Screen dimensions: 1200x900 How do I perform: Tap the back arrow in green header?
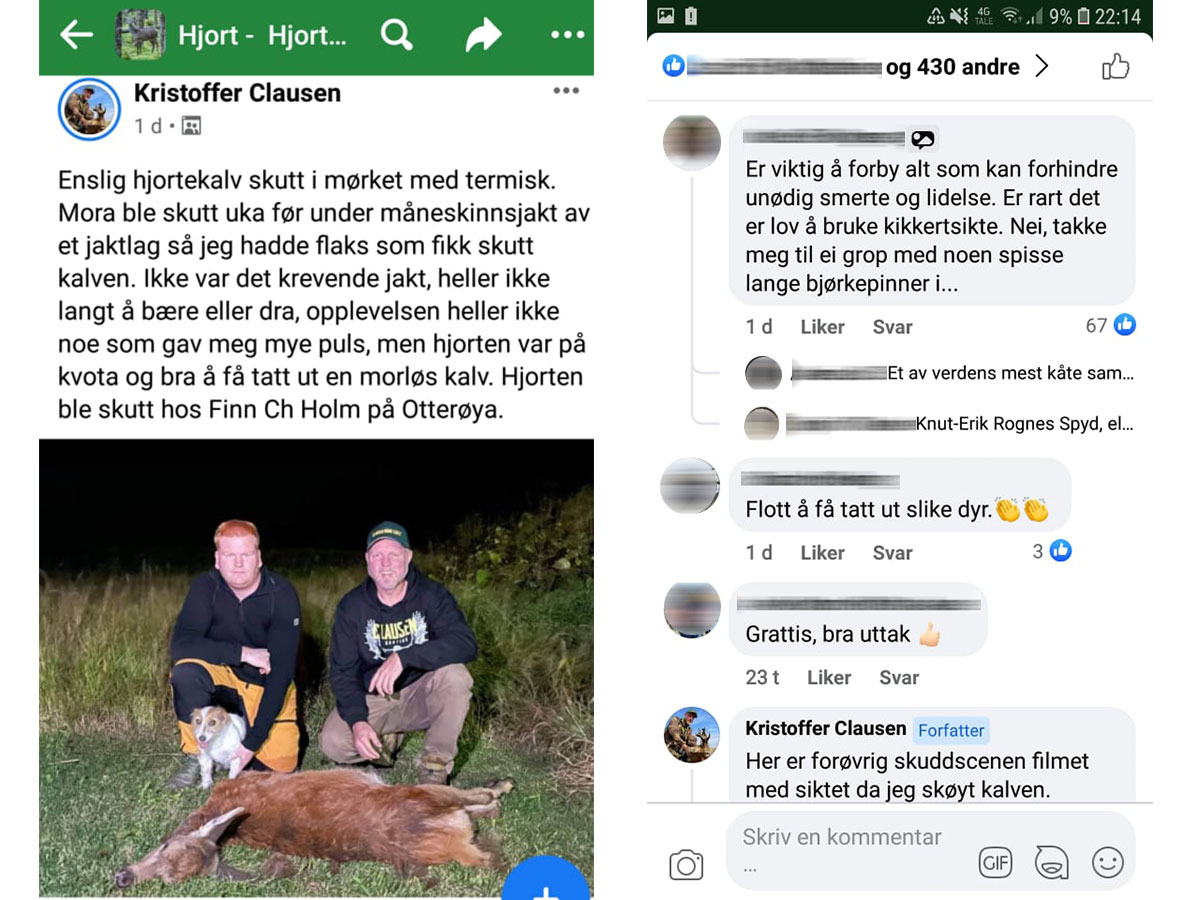(76, 35)
